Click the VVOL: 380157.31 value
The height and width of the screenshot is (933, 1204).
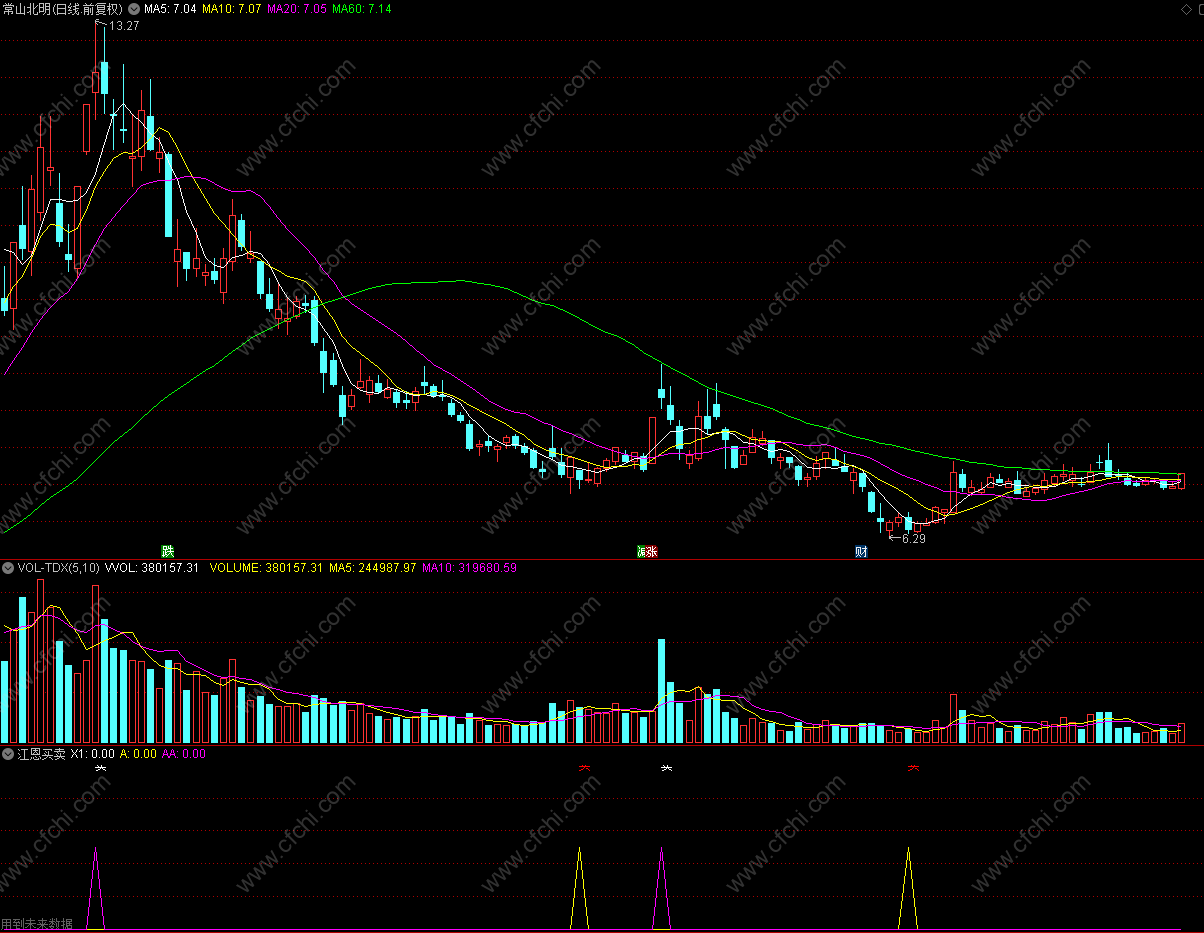coord(152,567)
